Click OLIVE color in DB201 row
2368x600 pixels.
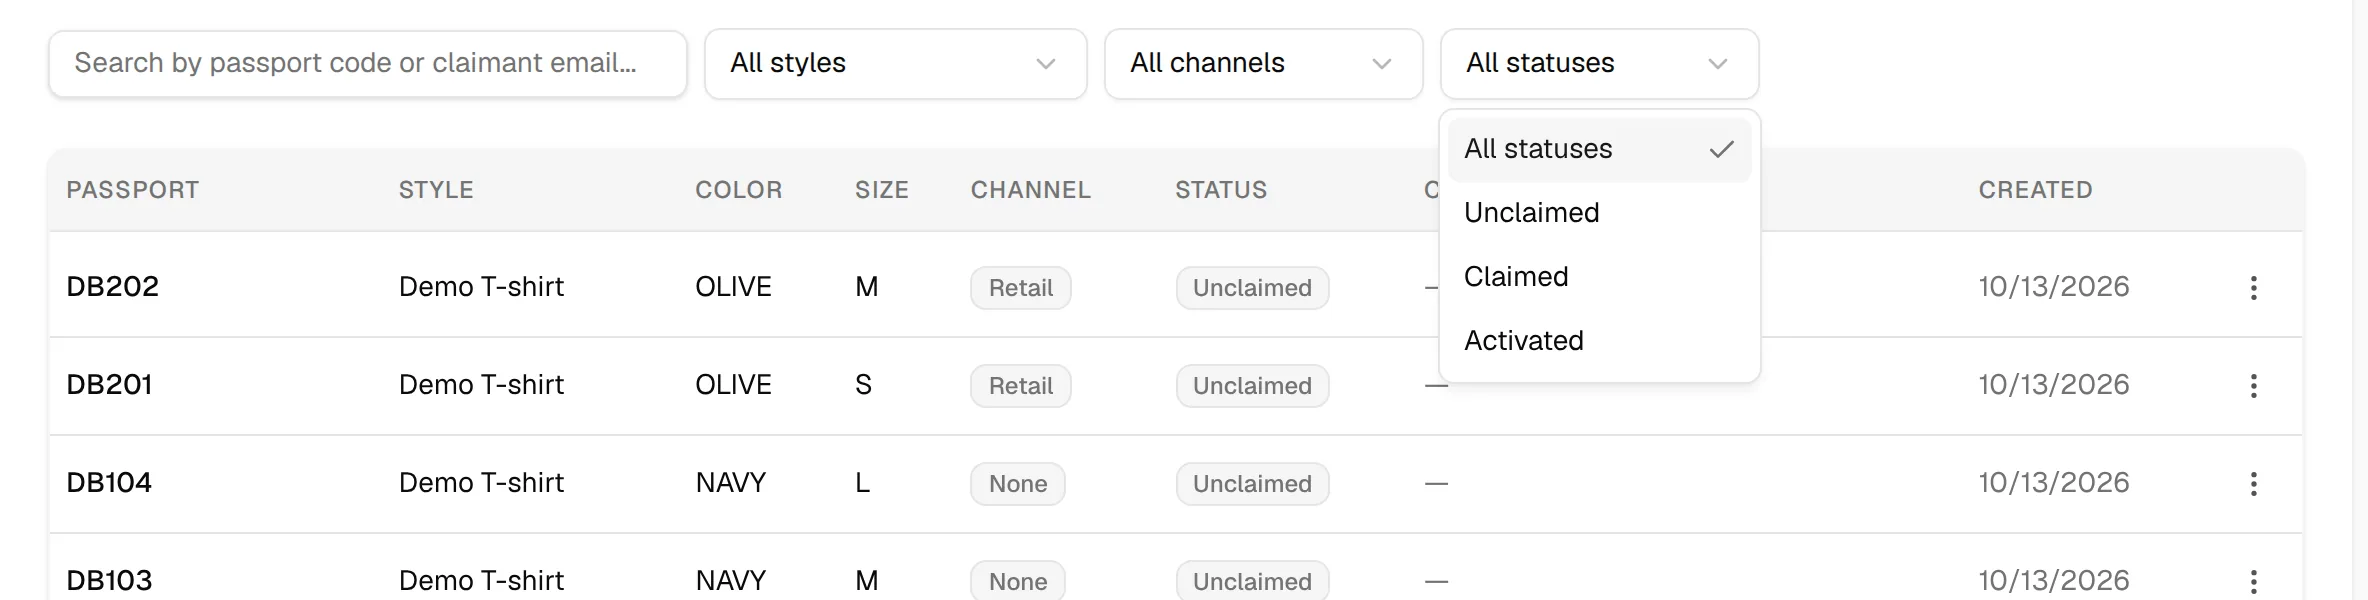[x=733, y=385]
